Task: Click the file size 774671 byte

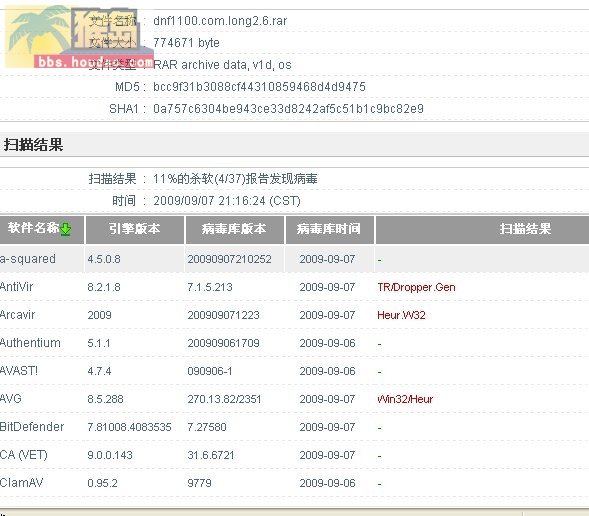Action: coord(186,42)
